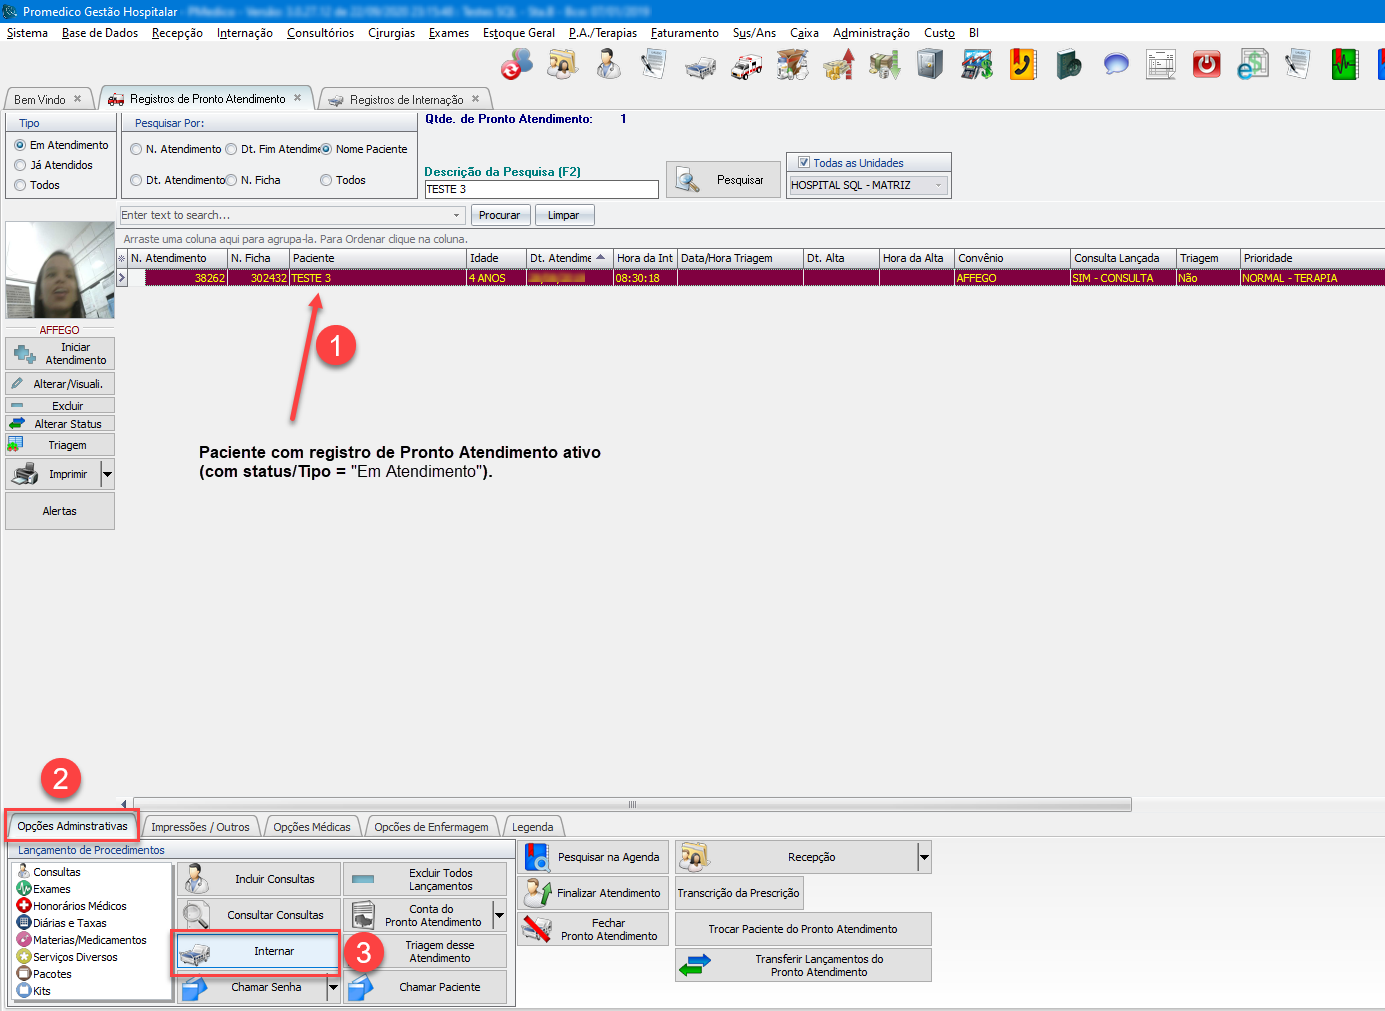Select the 'Já Atendidos' radio option
Viewport: 1385px width, 1011px height.
click(x=21, y=165)
